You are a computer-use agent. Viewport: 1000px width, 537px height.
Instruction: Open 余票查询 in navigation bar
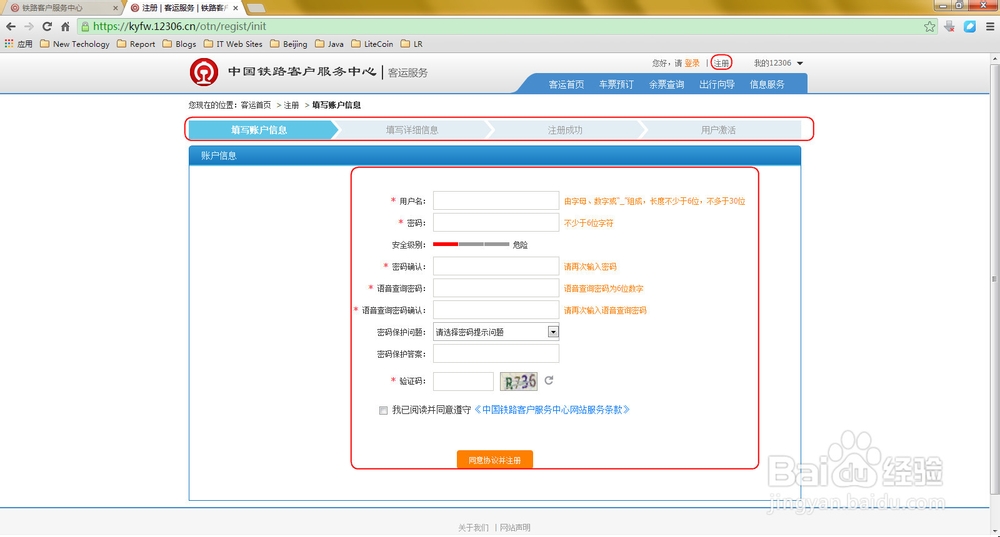coord(666,84)
